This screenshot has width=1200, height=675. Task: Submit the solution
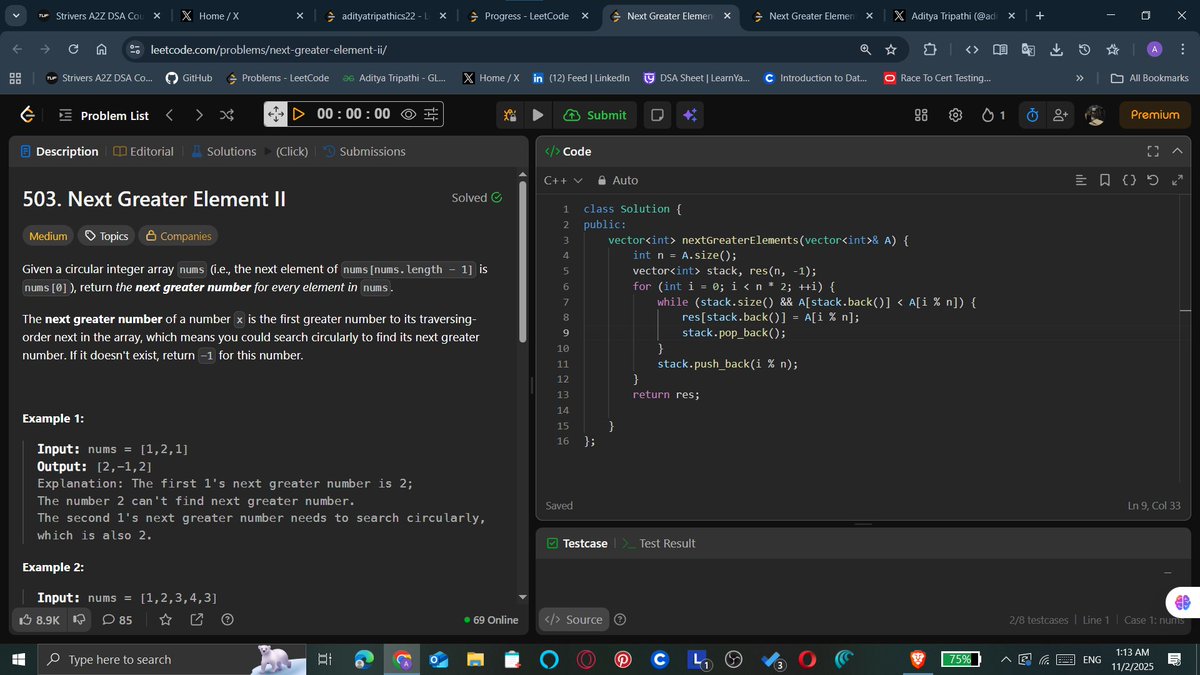tap(595, 115)
